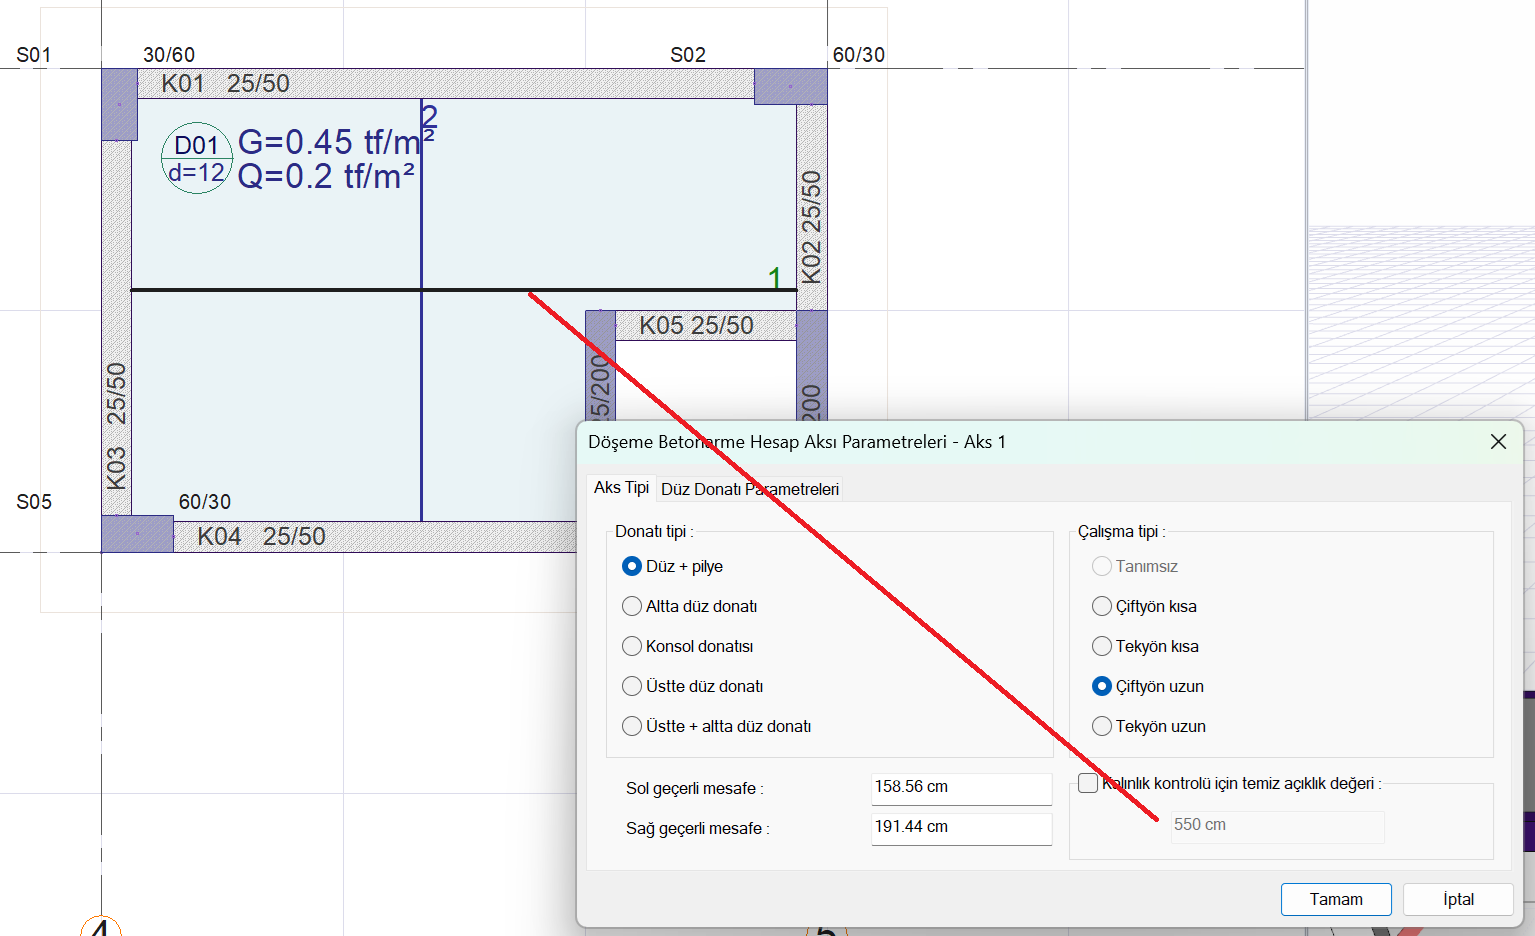Image resolution: width=1535 pixels, height=936 pixels.
Task: Enable the temiz açıklık değeri checkbox
Action: tap(1088, 783)
